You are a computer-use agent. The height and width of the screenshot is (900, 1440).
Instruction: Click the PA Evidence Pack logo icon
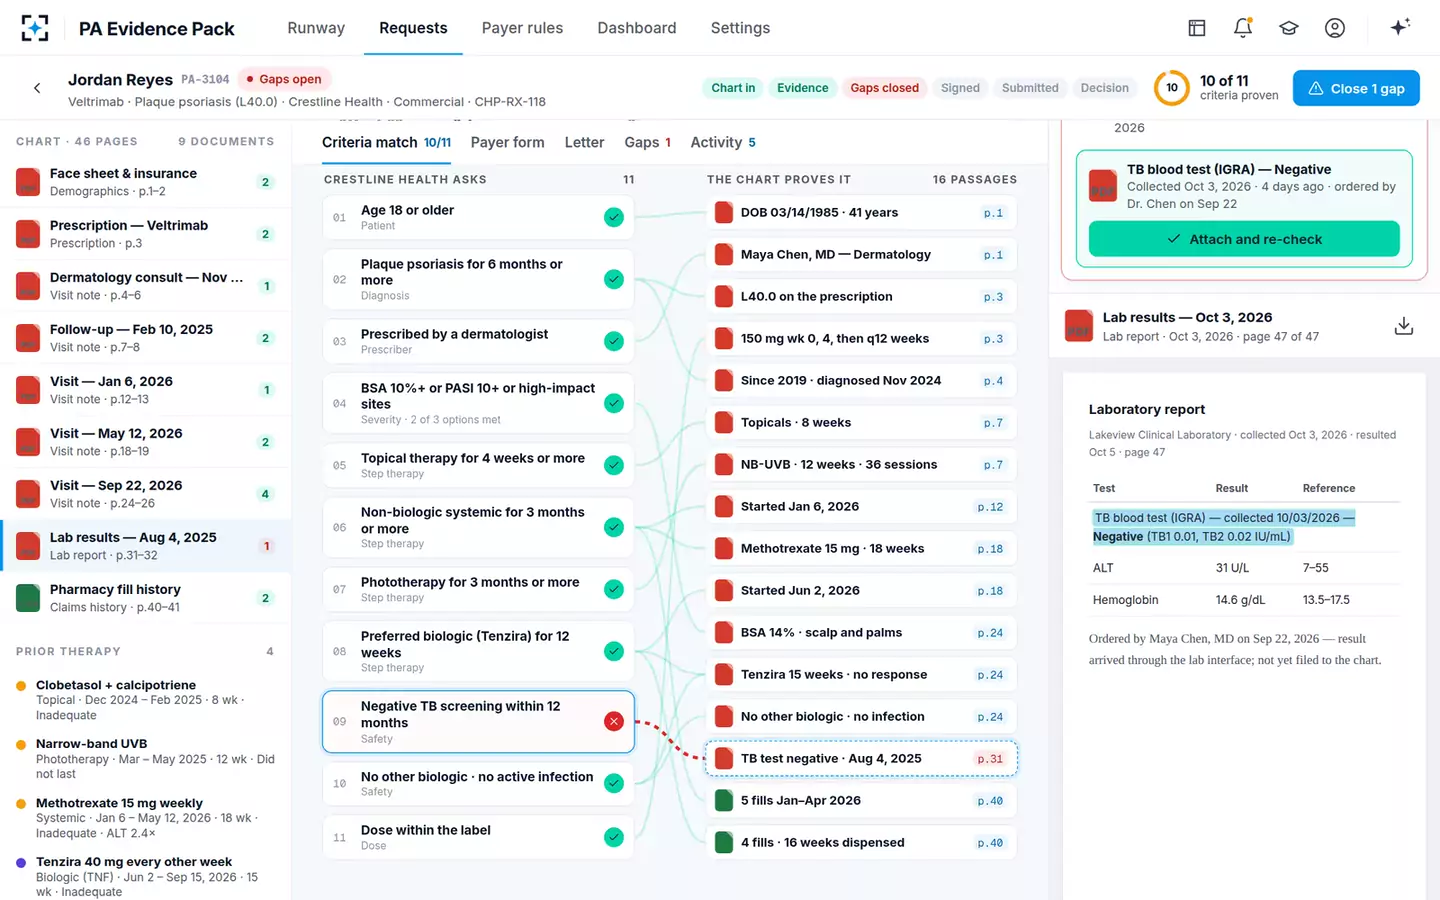click(x=35, y=28)
